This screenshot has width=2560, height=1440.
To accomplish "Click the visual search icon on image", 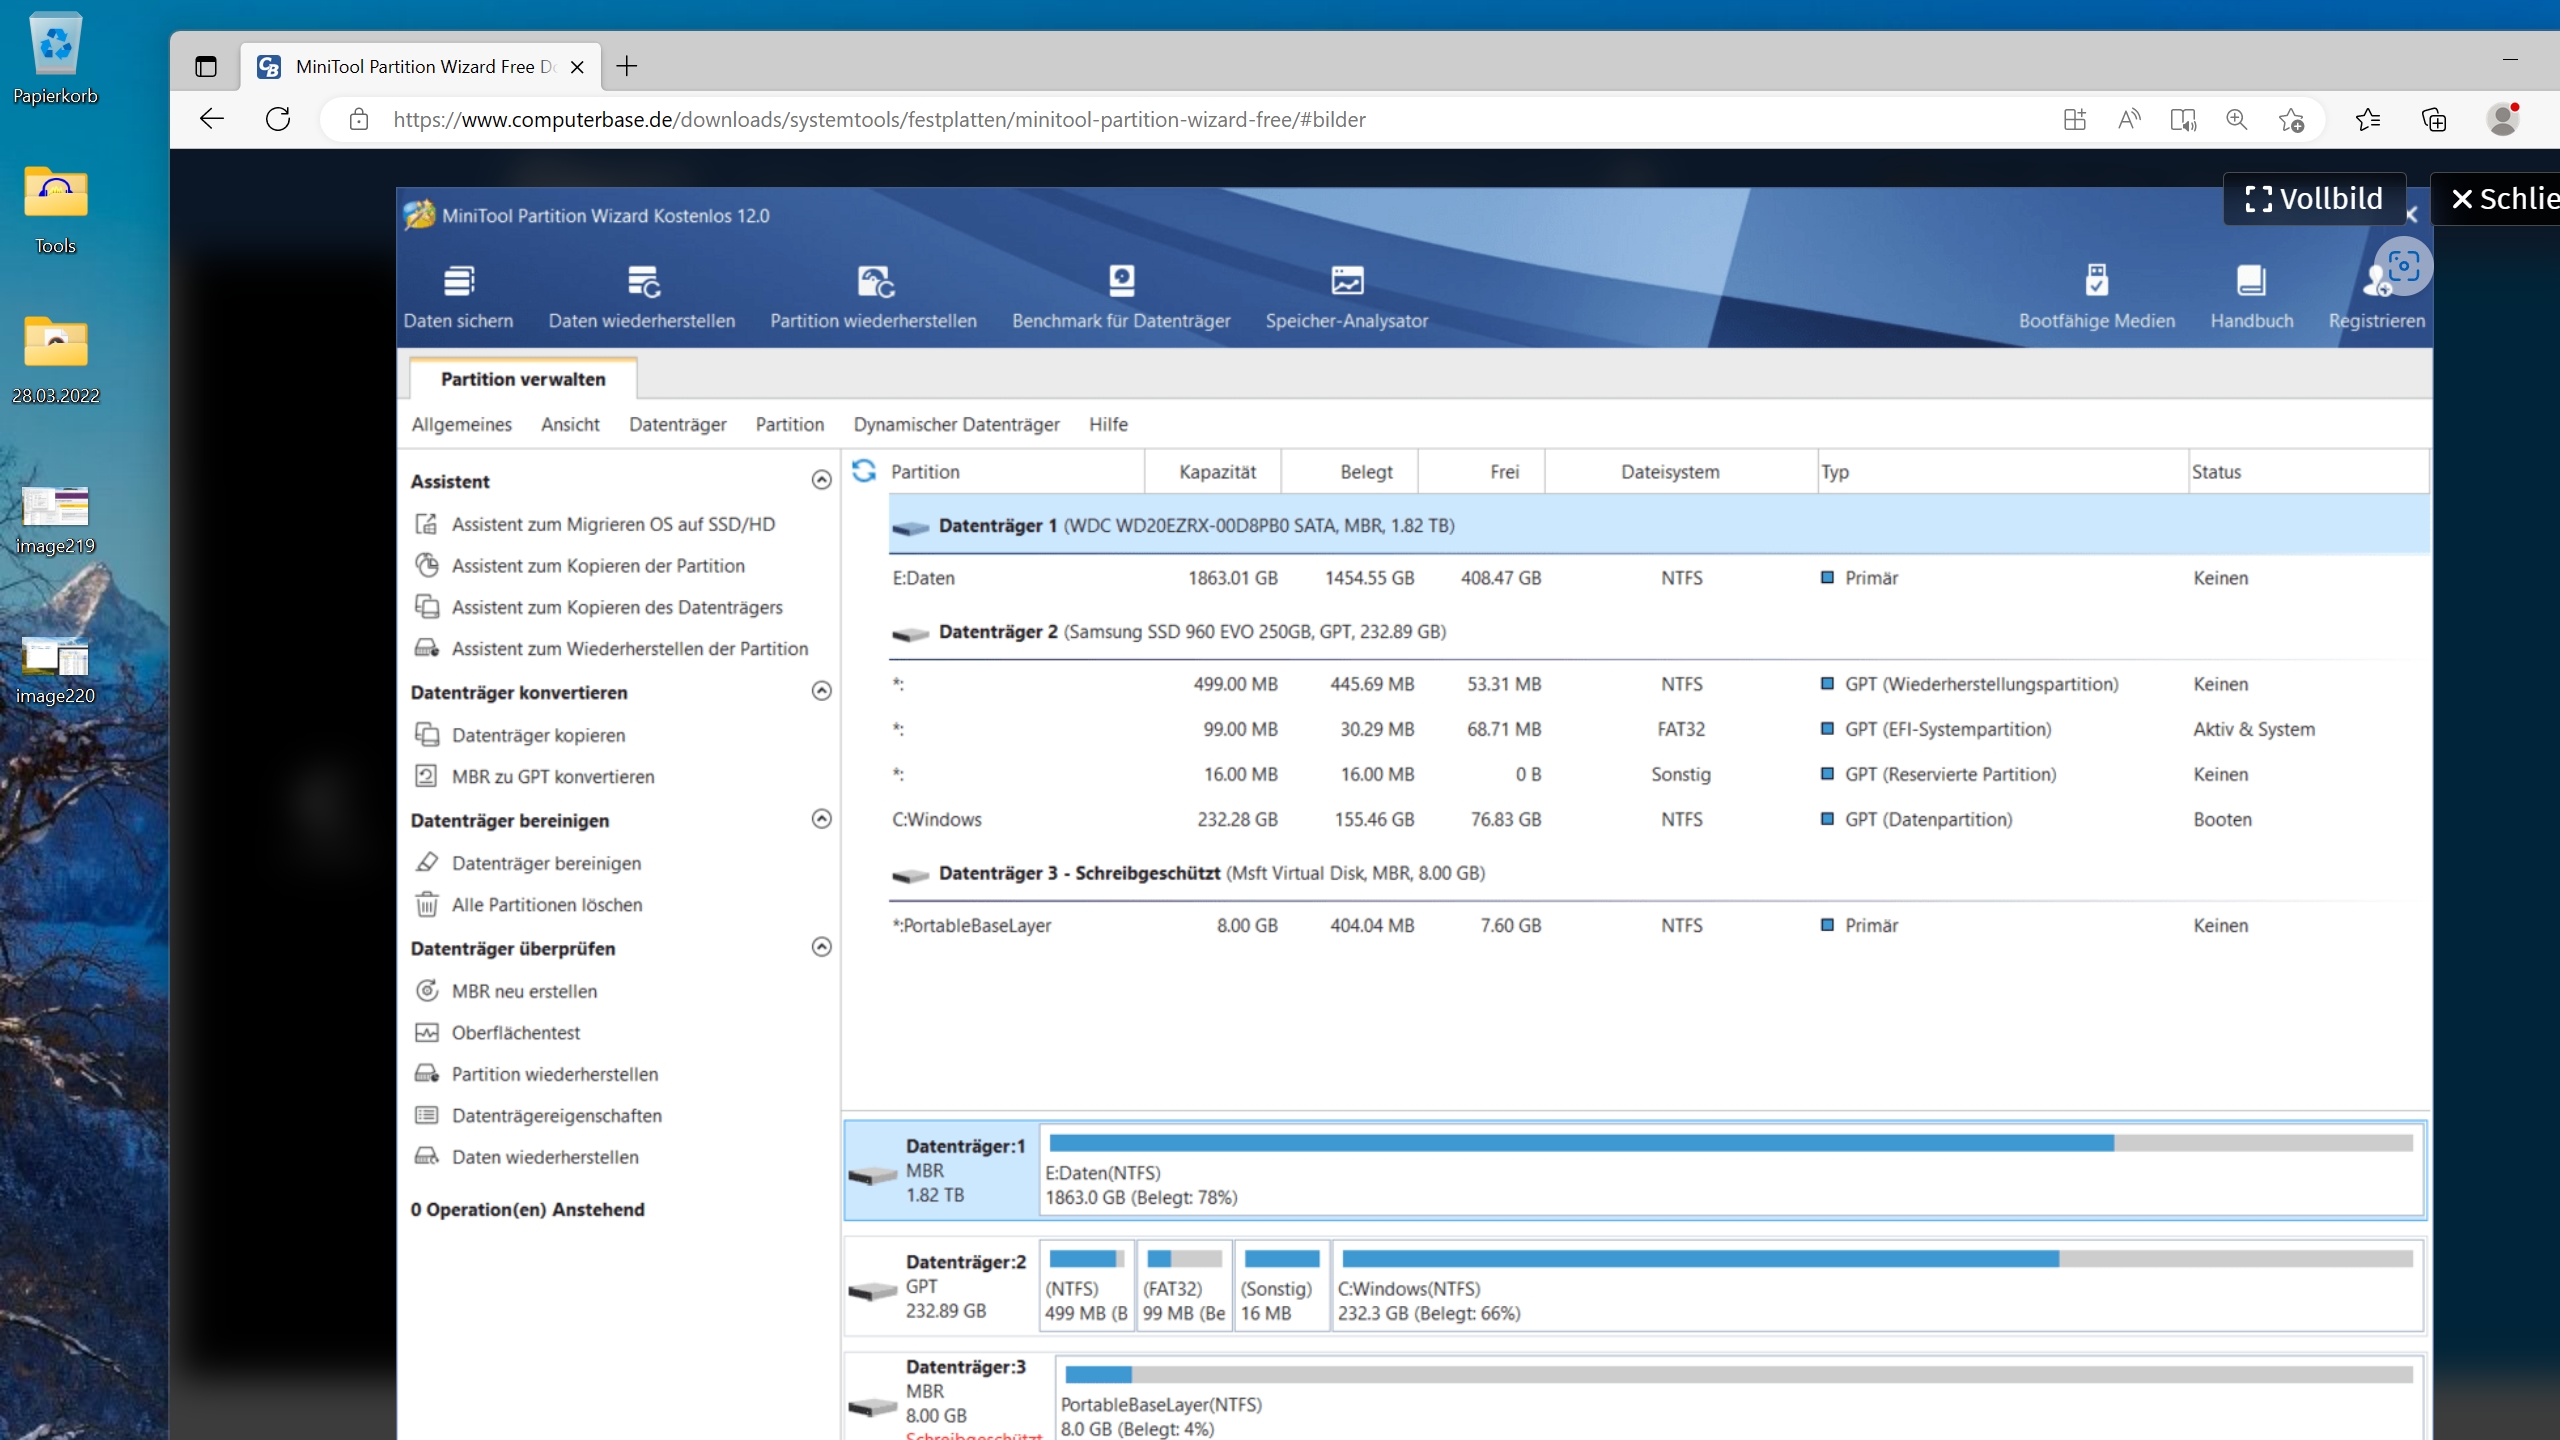I will pos(2403,266).
